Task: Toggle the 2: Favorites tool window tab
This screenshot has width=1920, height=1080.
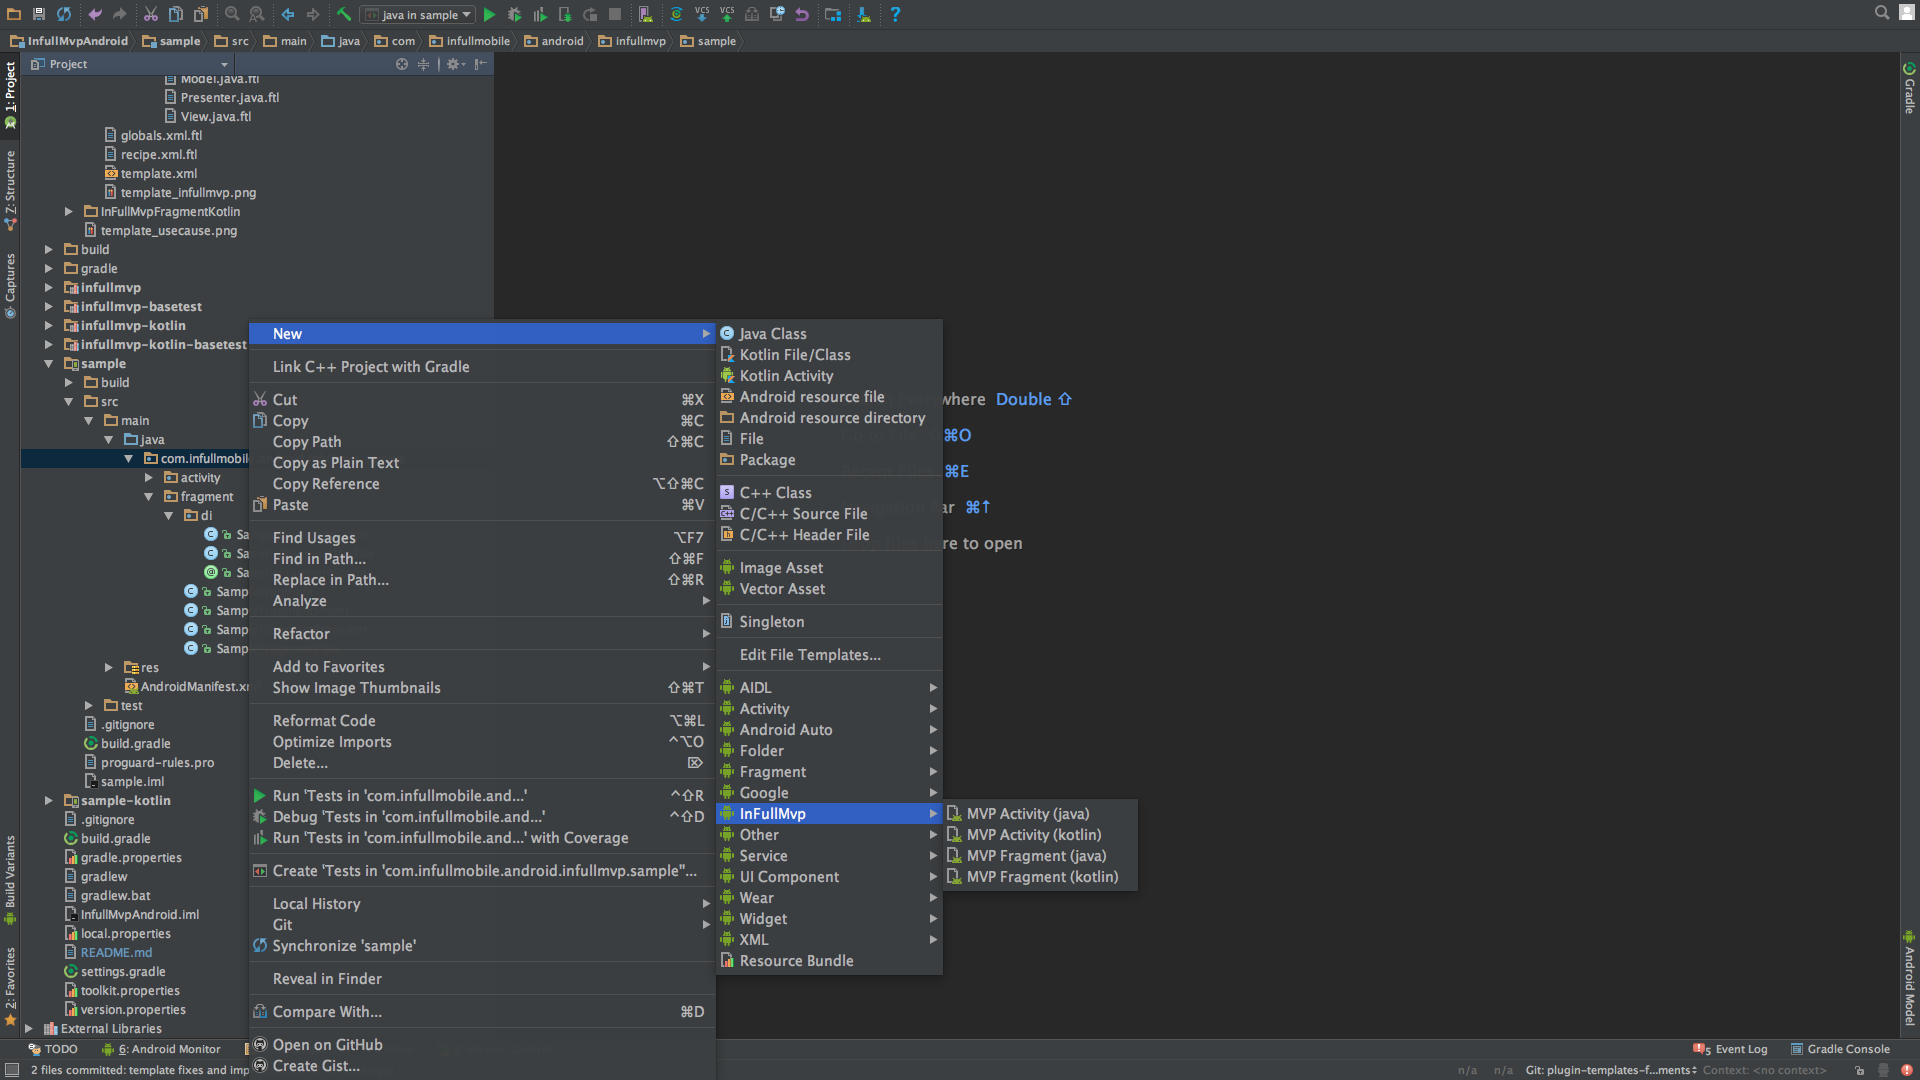Action: coord(10,985)
